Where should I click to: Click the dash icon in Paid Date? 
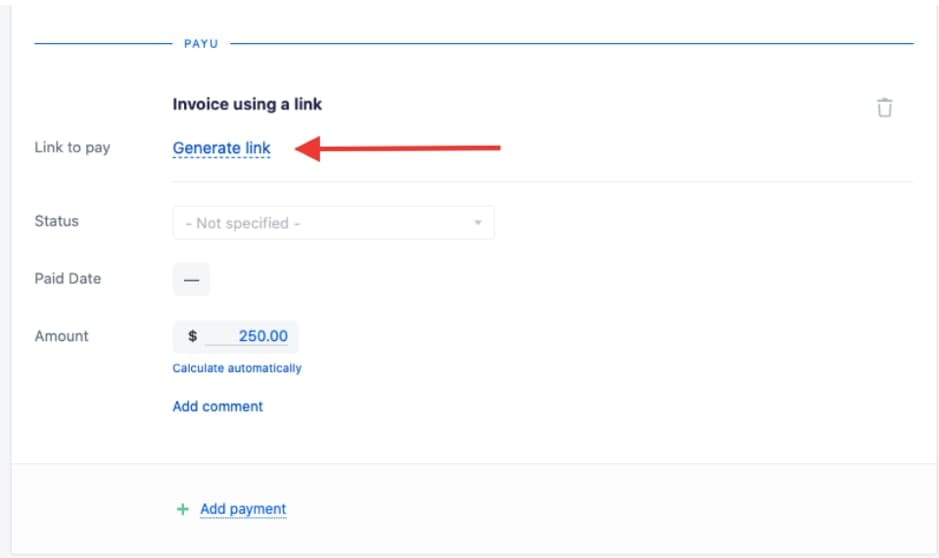(x=192, y=280)
